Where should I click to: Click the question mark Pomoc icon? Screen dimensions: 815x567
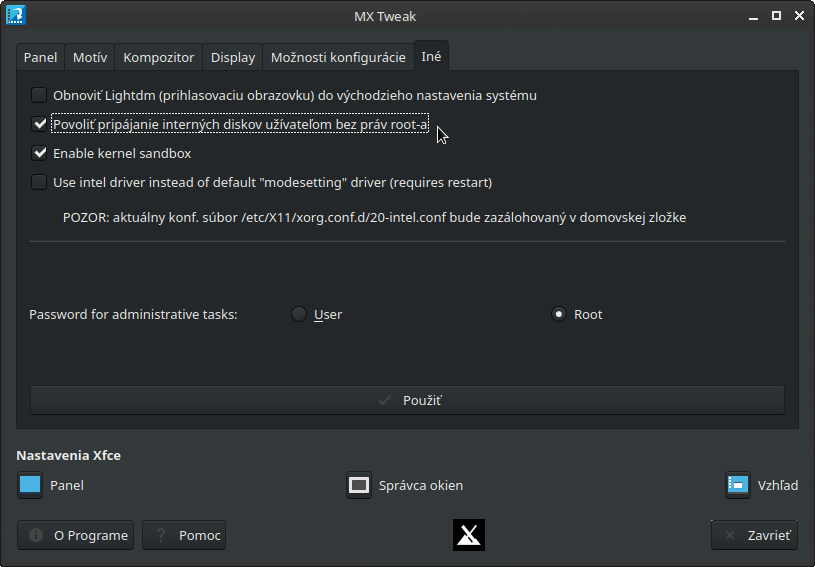coord(162,535)
